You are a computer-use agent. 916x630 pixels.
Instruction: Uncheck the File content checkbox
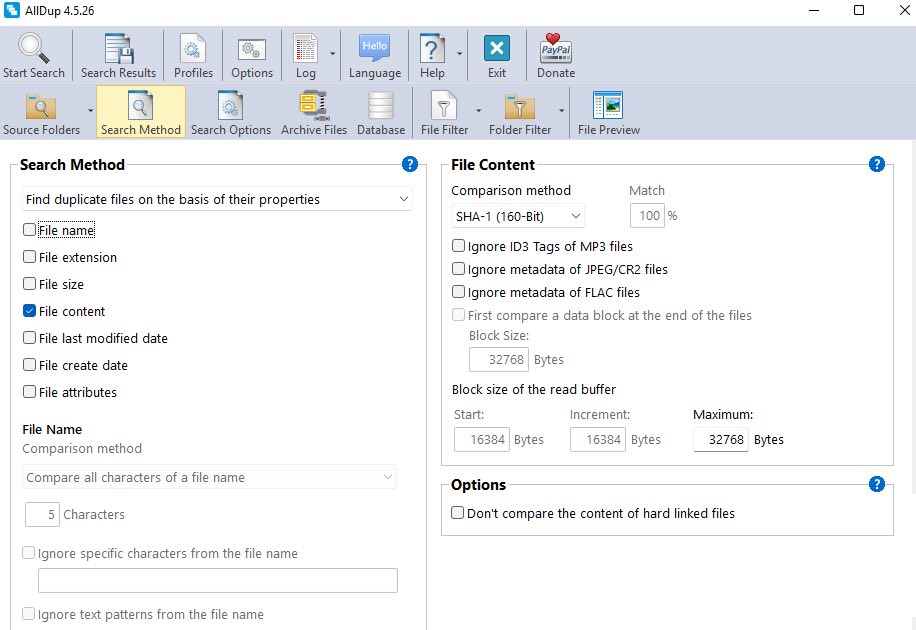29,311
